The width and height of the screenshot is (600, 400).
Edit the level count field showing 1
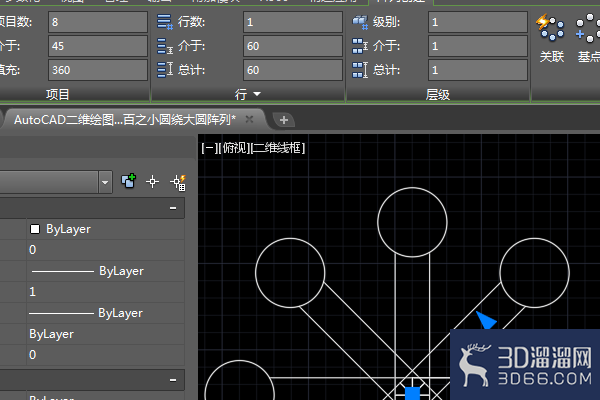(x=478, y=22)
